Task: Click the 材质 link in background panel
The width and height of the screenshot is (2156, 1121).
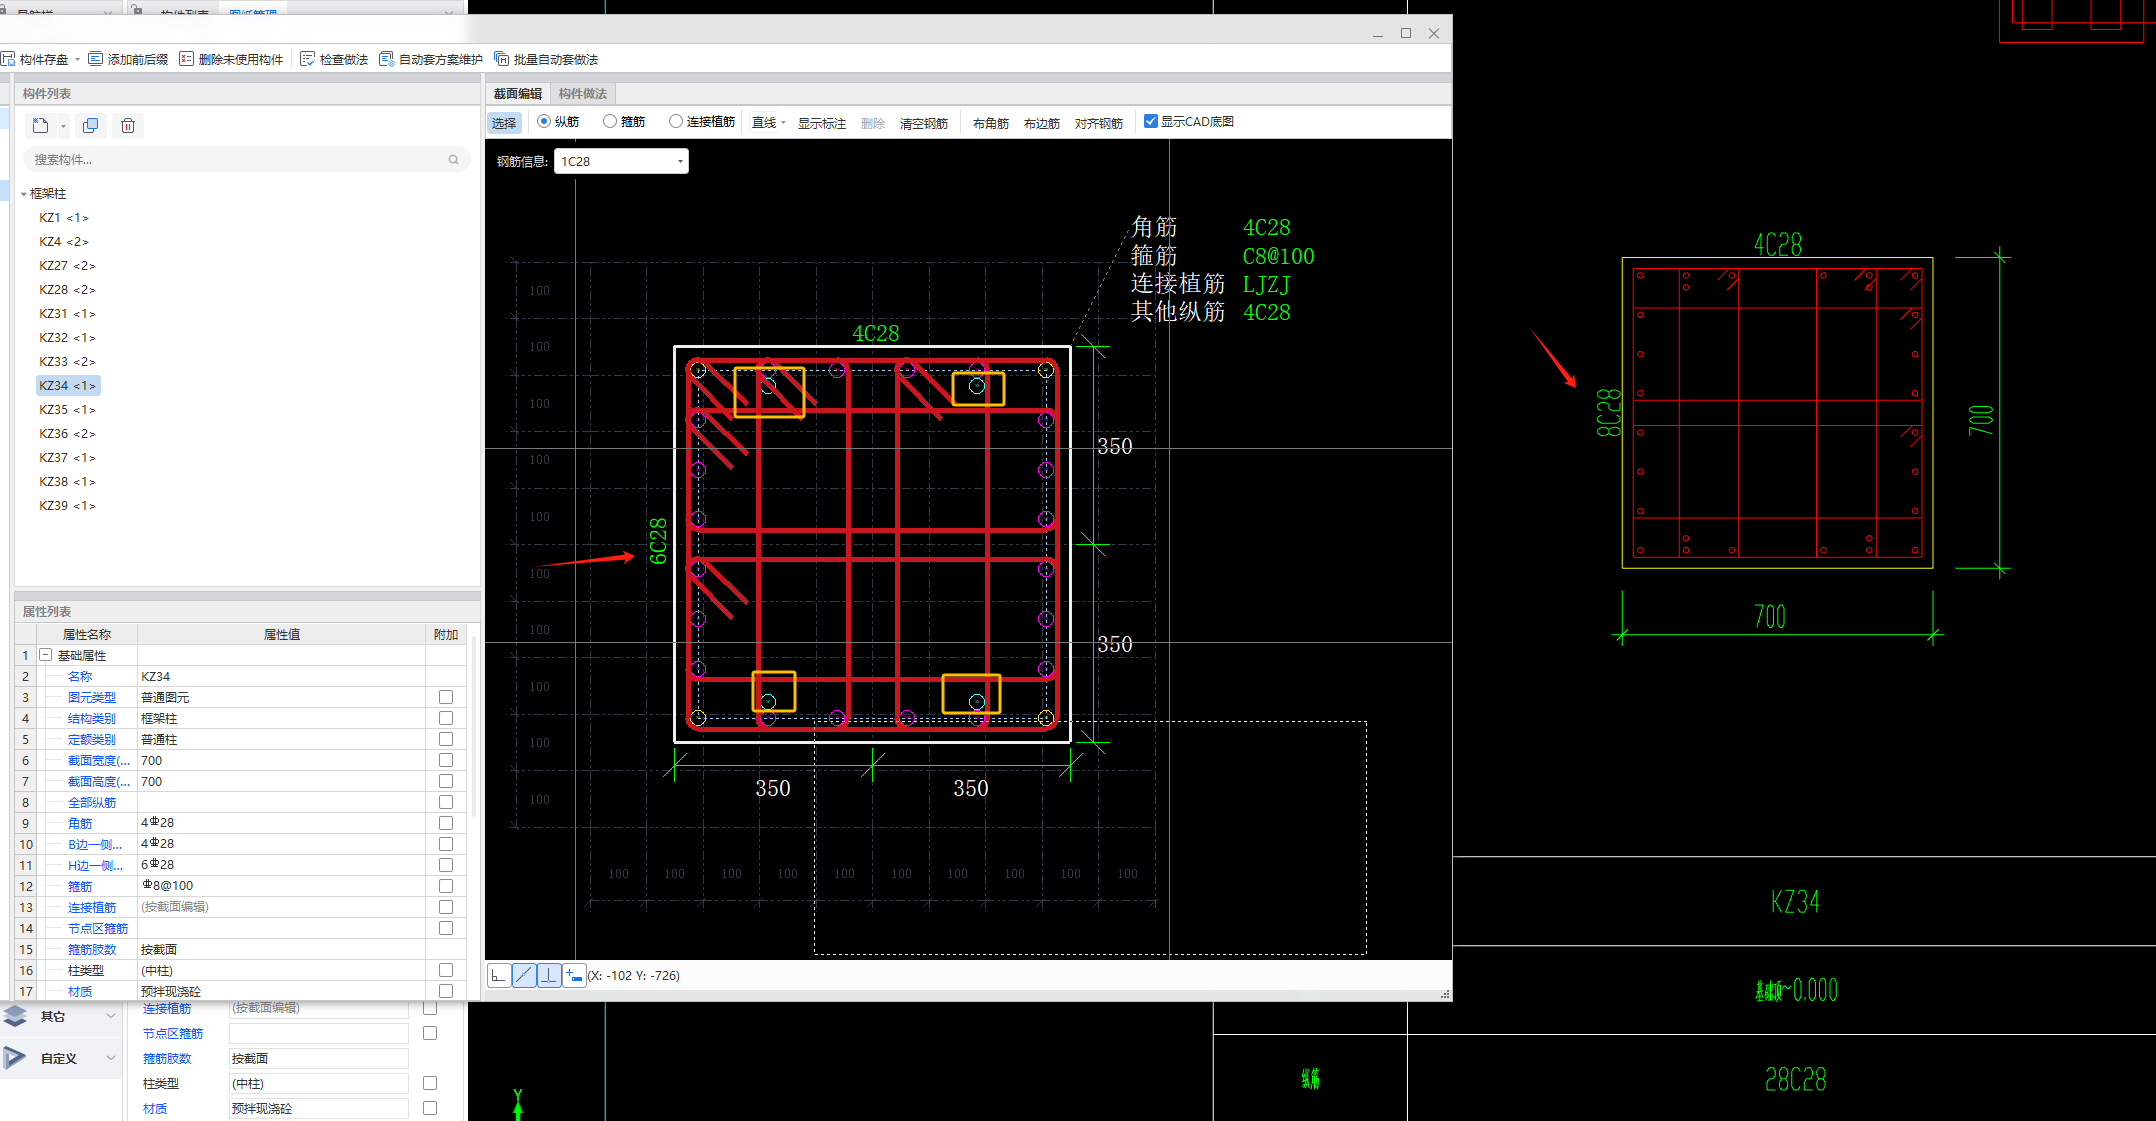Action: click(x=155, y=1108)
